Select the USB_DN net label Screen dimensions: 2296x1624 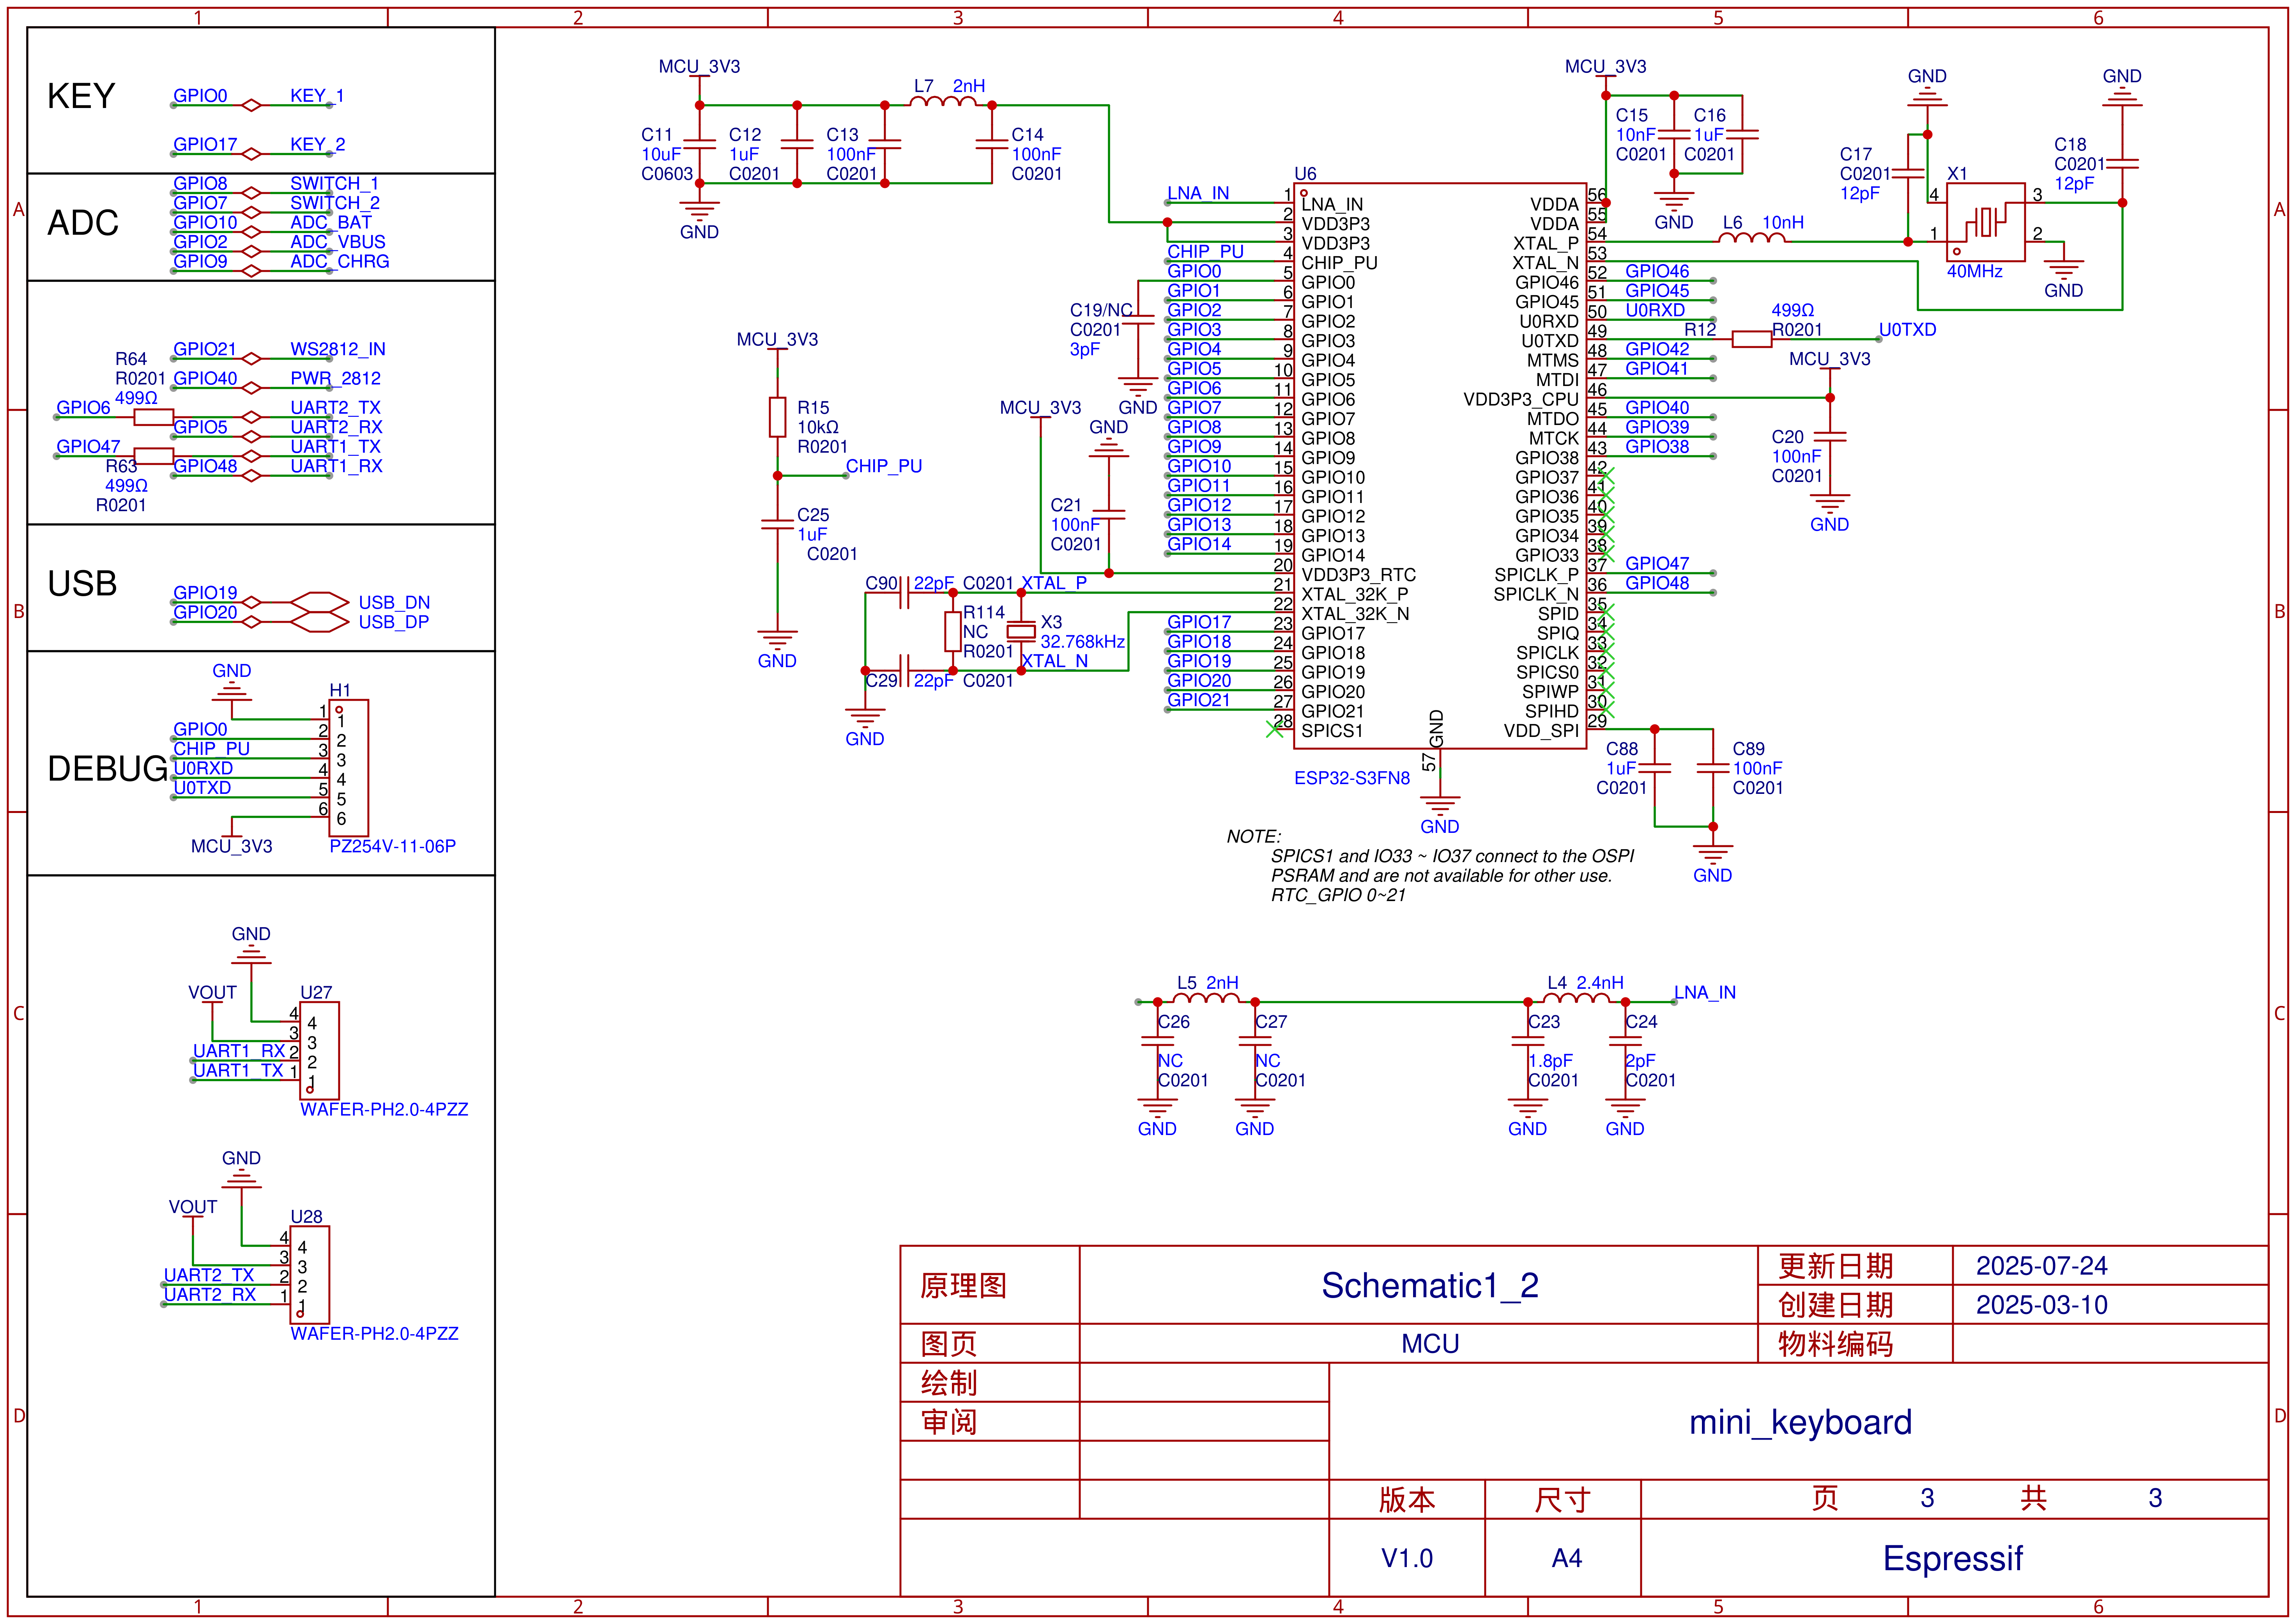point(394,602)
